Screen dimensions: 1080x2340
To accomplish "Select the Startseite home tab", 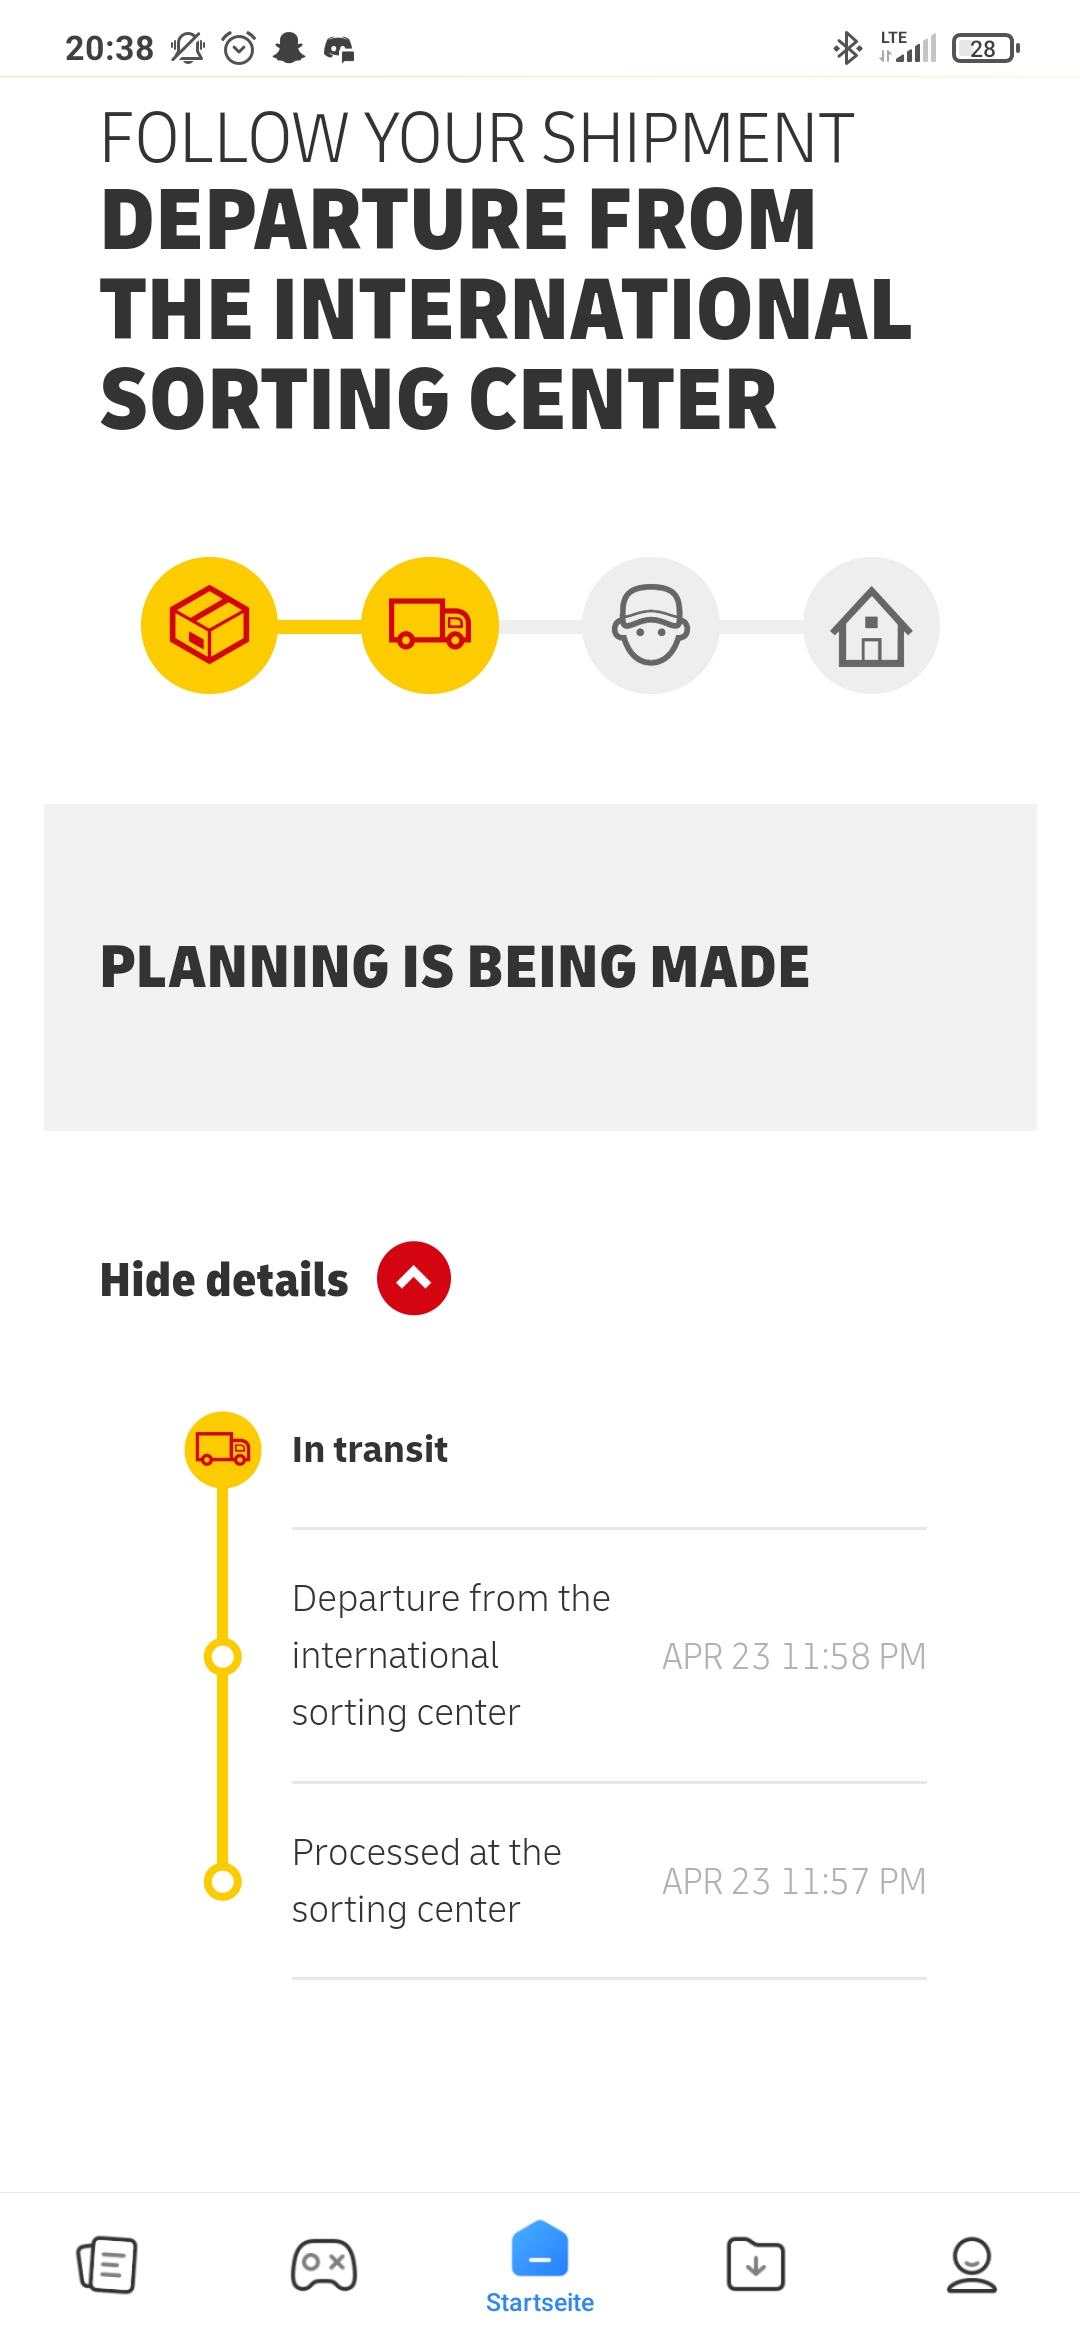I will point(540,2266).
